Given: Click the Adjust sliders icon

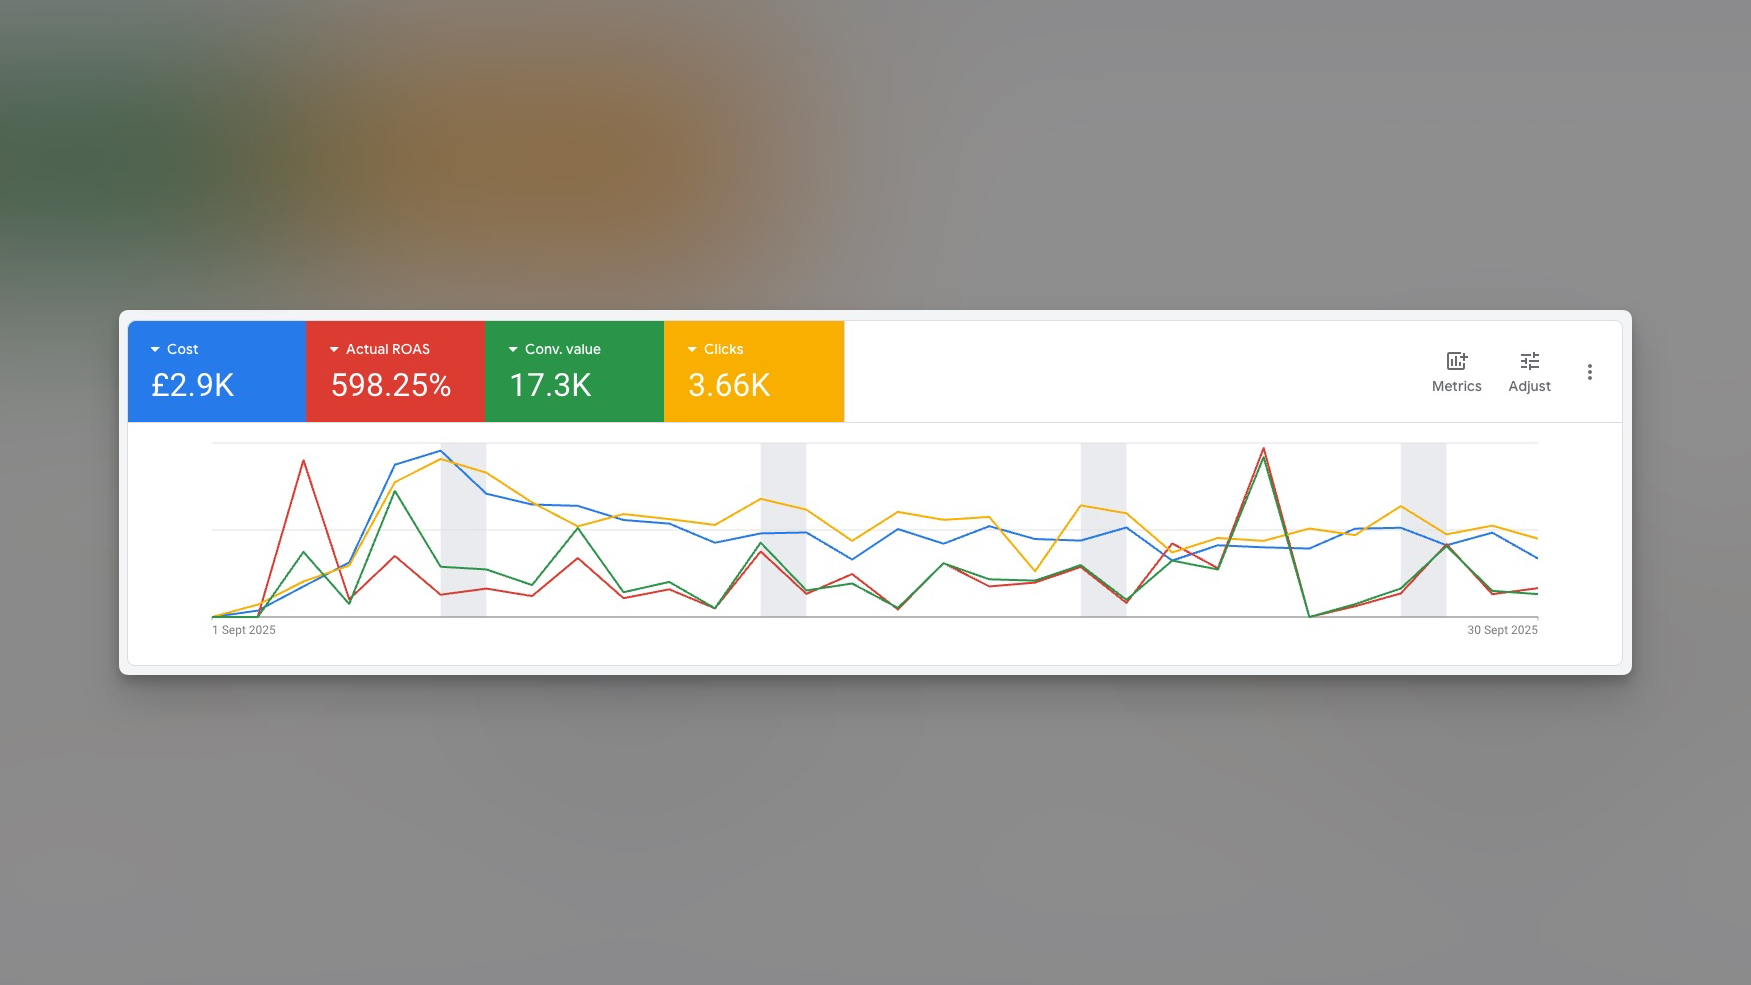Looking at the screenshot, I should [x=1529, y=361].
